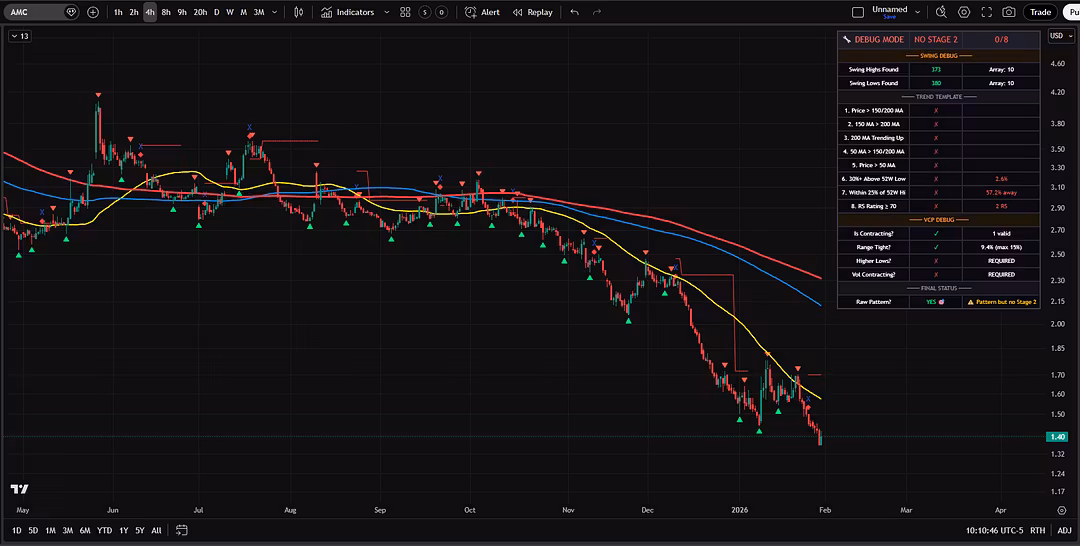Image resolution: width=1080 pixels, height=546 pixels.
Task: Expand the time interval dropdown chevron
Action: (x=273, y=12)
